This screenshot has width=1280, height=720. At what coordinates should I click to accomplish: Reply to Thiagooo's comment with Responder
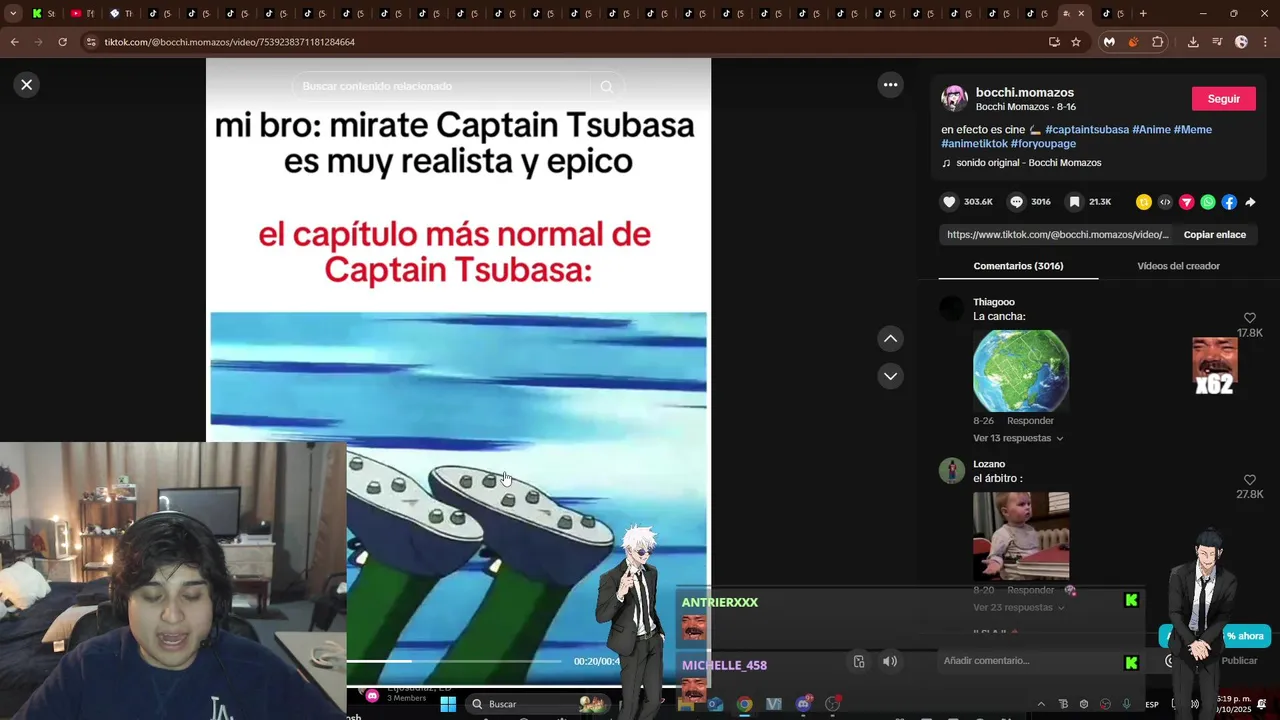pyautogui.click(x=1030, y=421)
